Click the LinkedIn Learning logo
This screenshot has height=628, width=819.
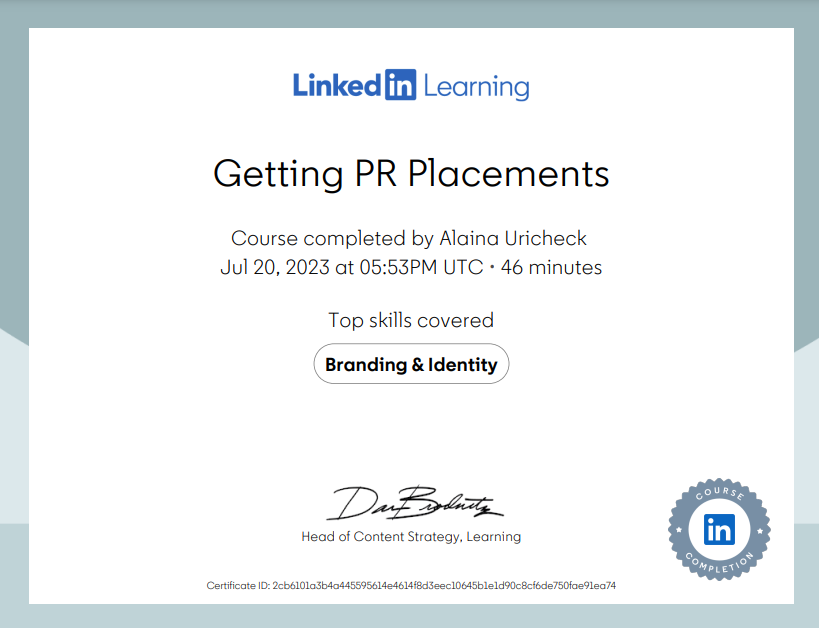411,85
